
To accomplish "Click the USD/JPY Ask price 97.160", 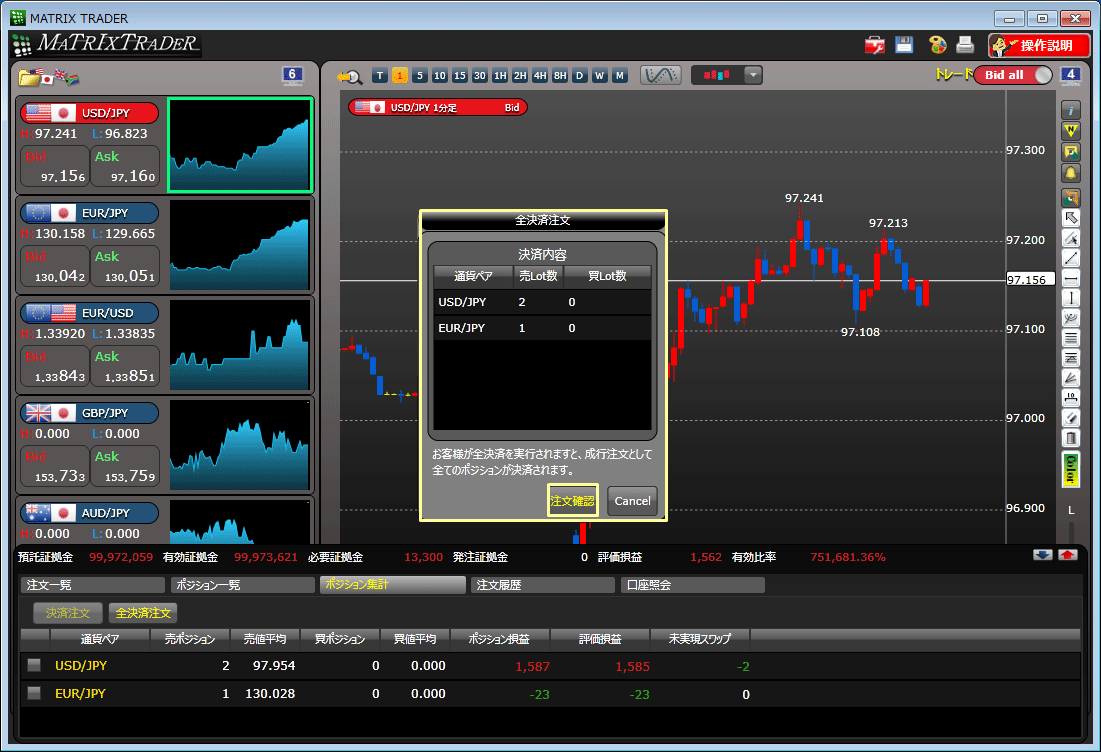I will pyautogui.click(x=125, y=168).
